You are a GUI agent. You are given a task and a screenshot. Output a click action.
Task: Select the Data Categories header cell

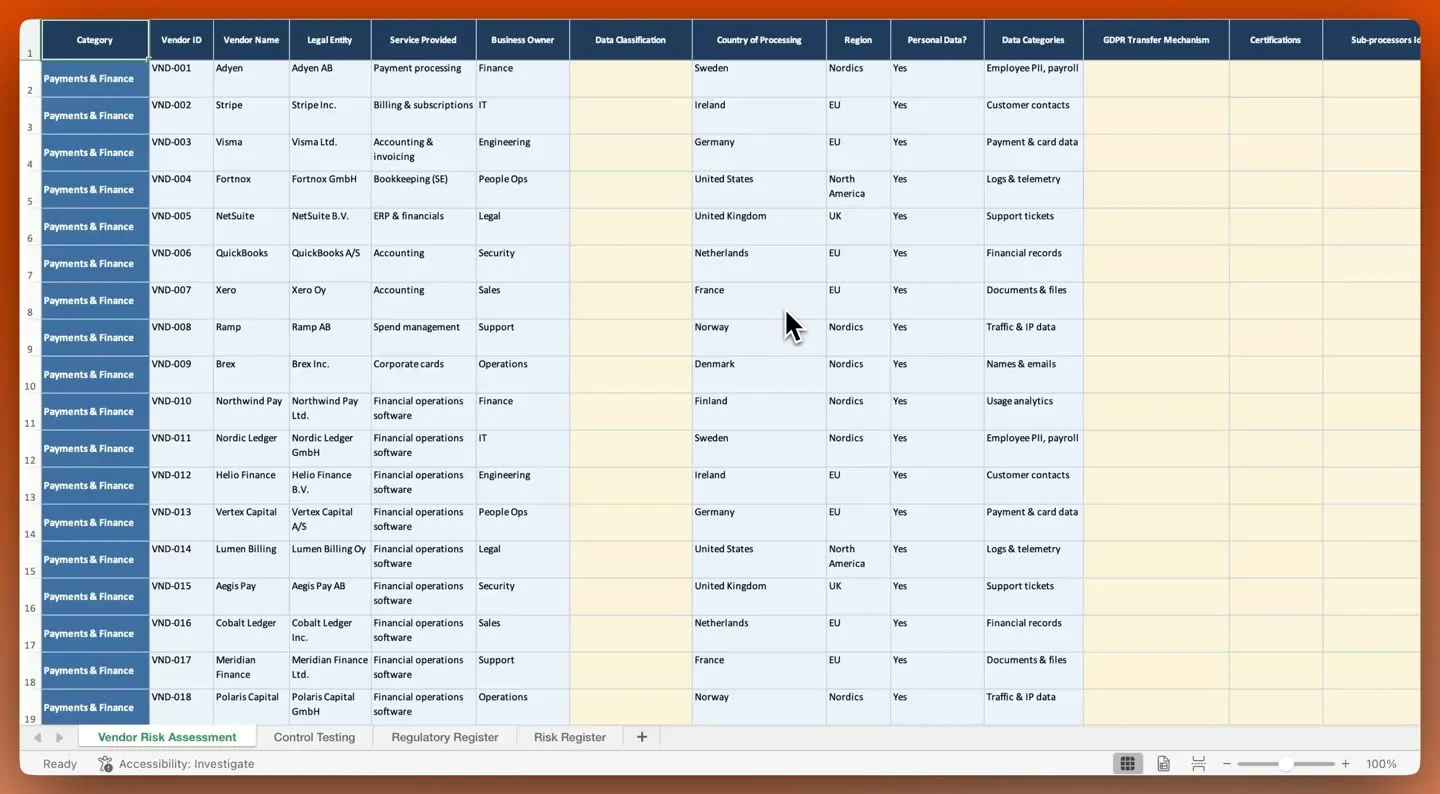(1033, 40)
